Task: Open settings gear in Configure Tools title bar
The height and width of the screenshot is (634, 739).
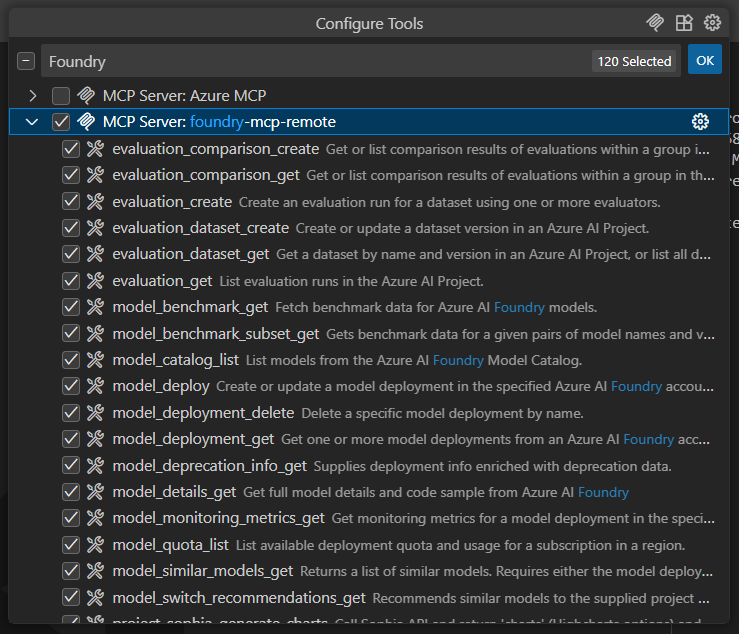Action: pyautogui.click(x=712, y=23)
